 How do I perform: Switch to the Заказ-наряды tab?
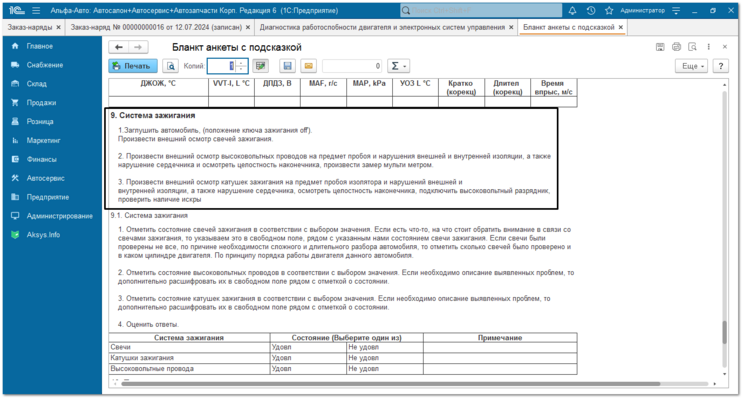pyautogui.click(x=30, y=27)
